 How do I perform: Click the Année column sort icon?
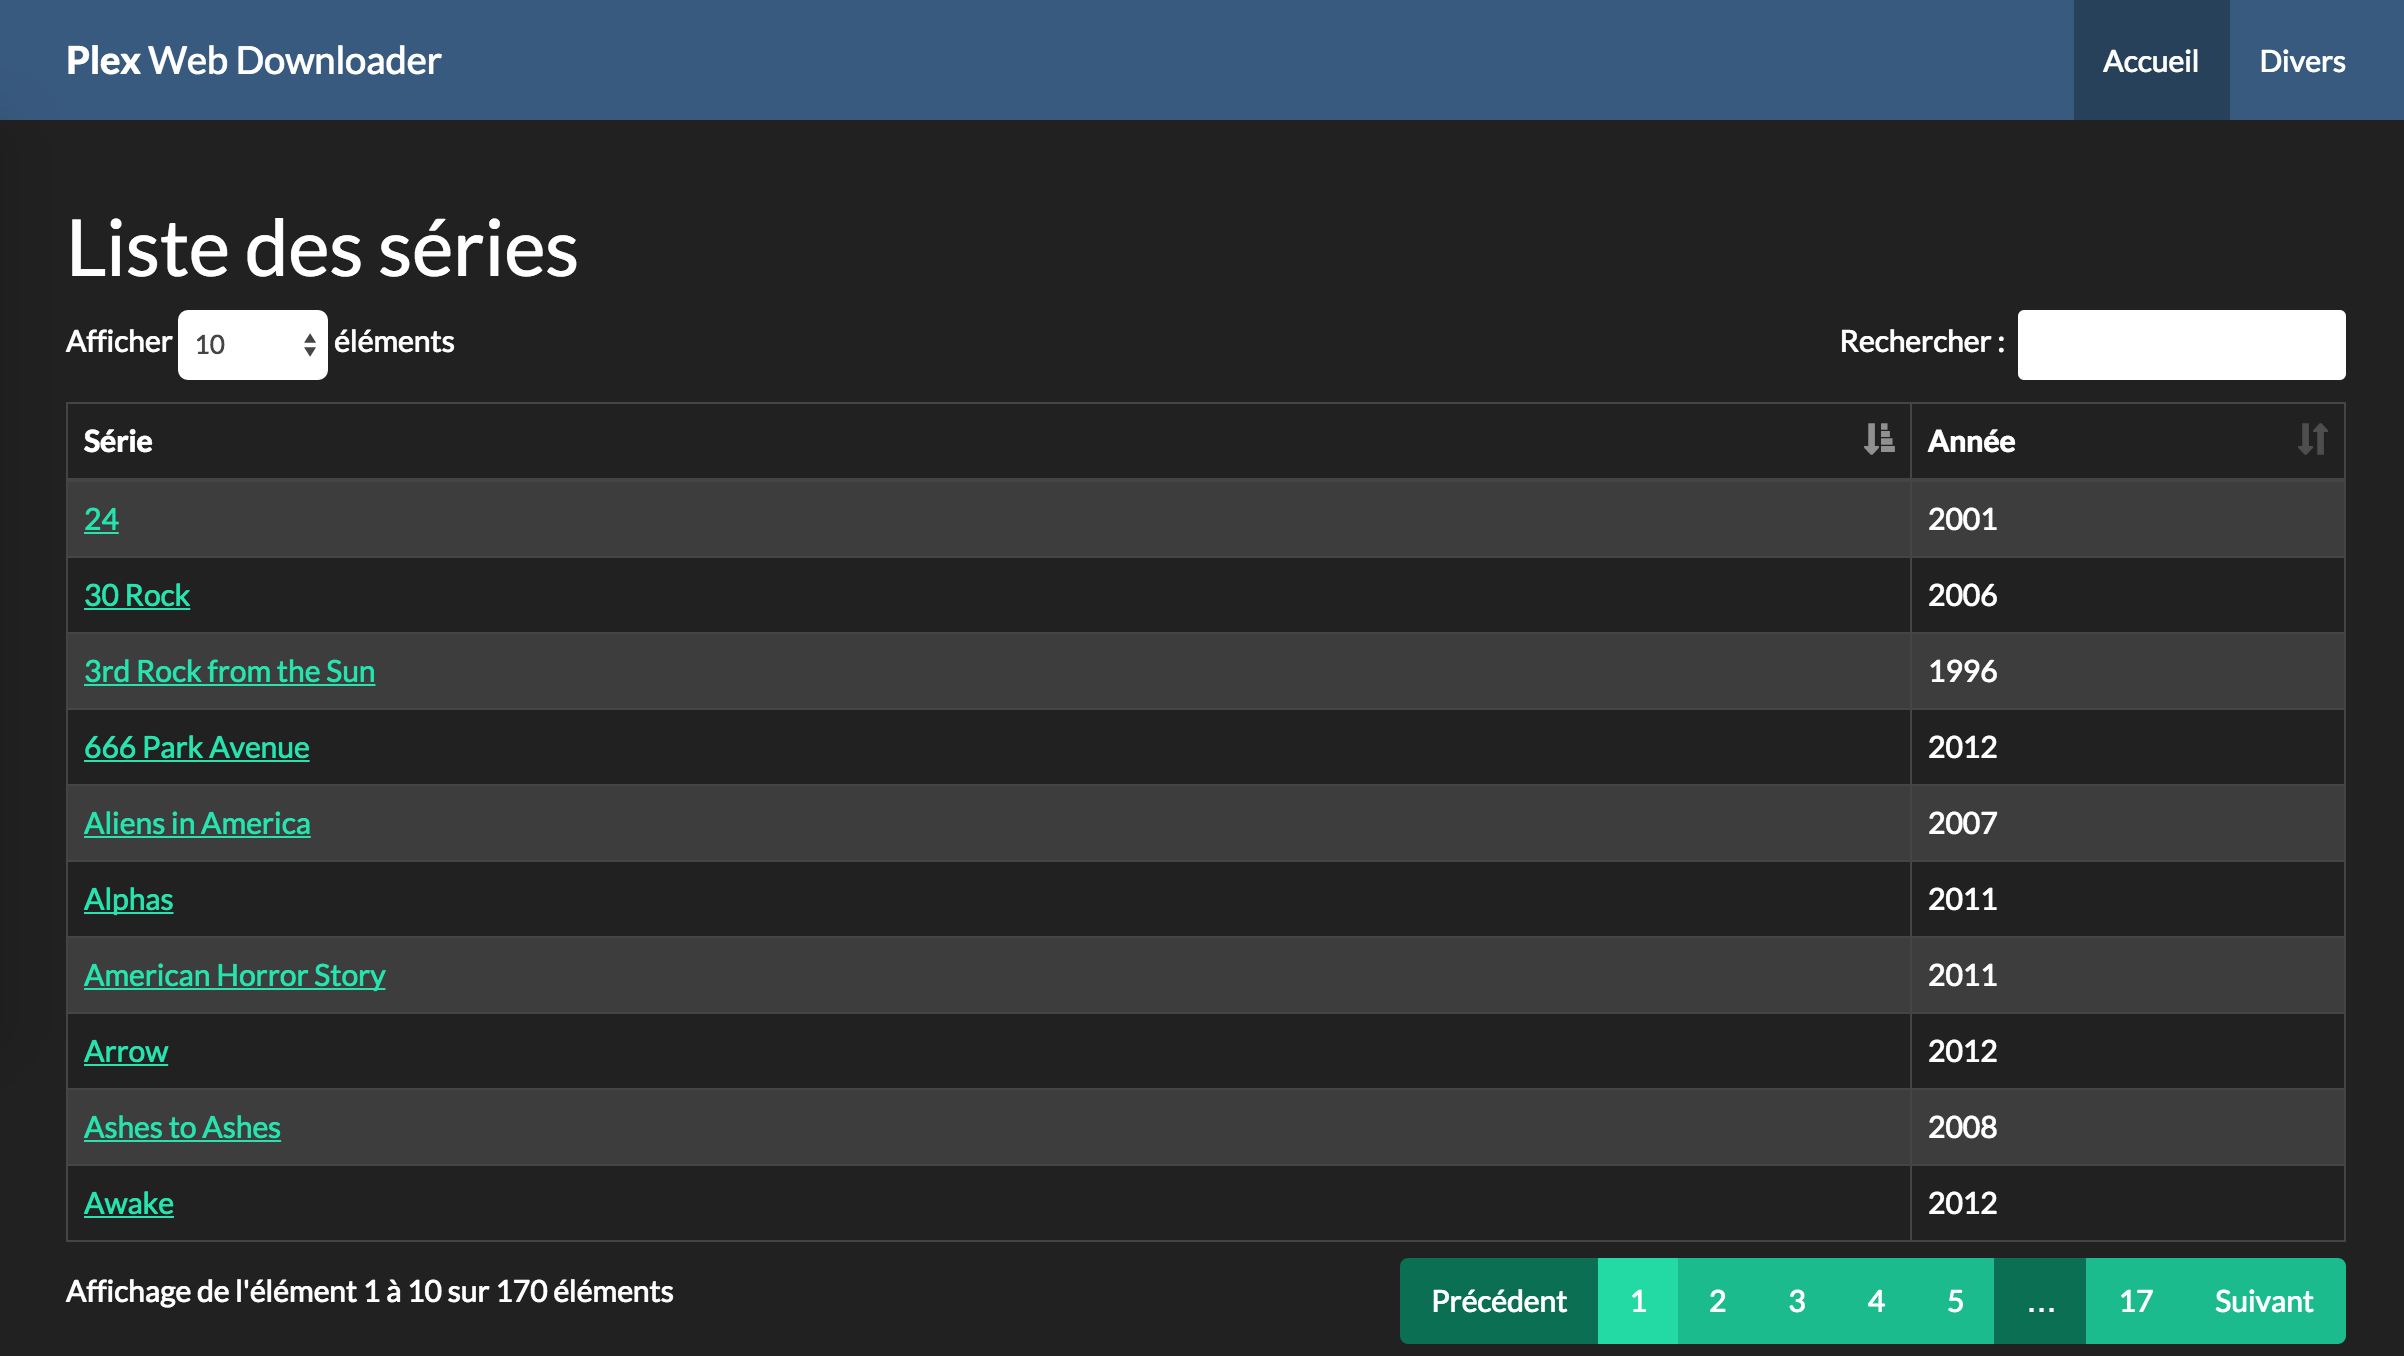(x=2312, y=440)
